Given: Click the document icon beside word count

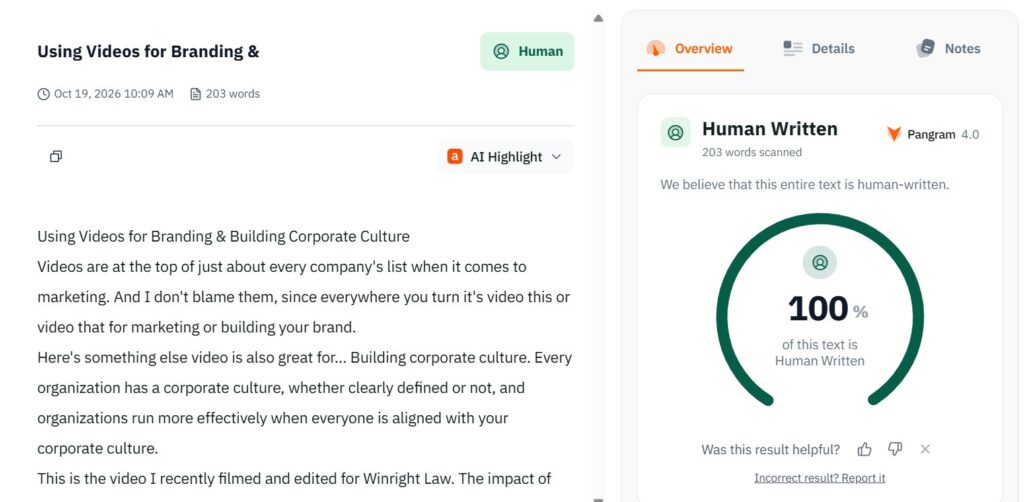Looking at the screenshot, I should tap(195, 94).
